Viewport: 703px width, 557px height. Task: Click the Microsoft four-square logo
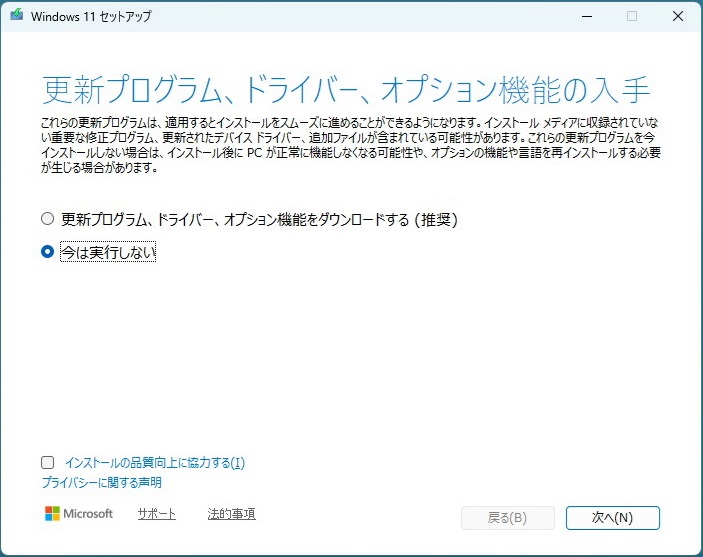[52, 514]
